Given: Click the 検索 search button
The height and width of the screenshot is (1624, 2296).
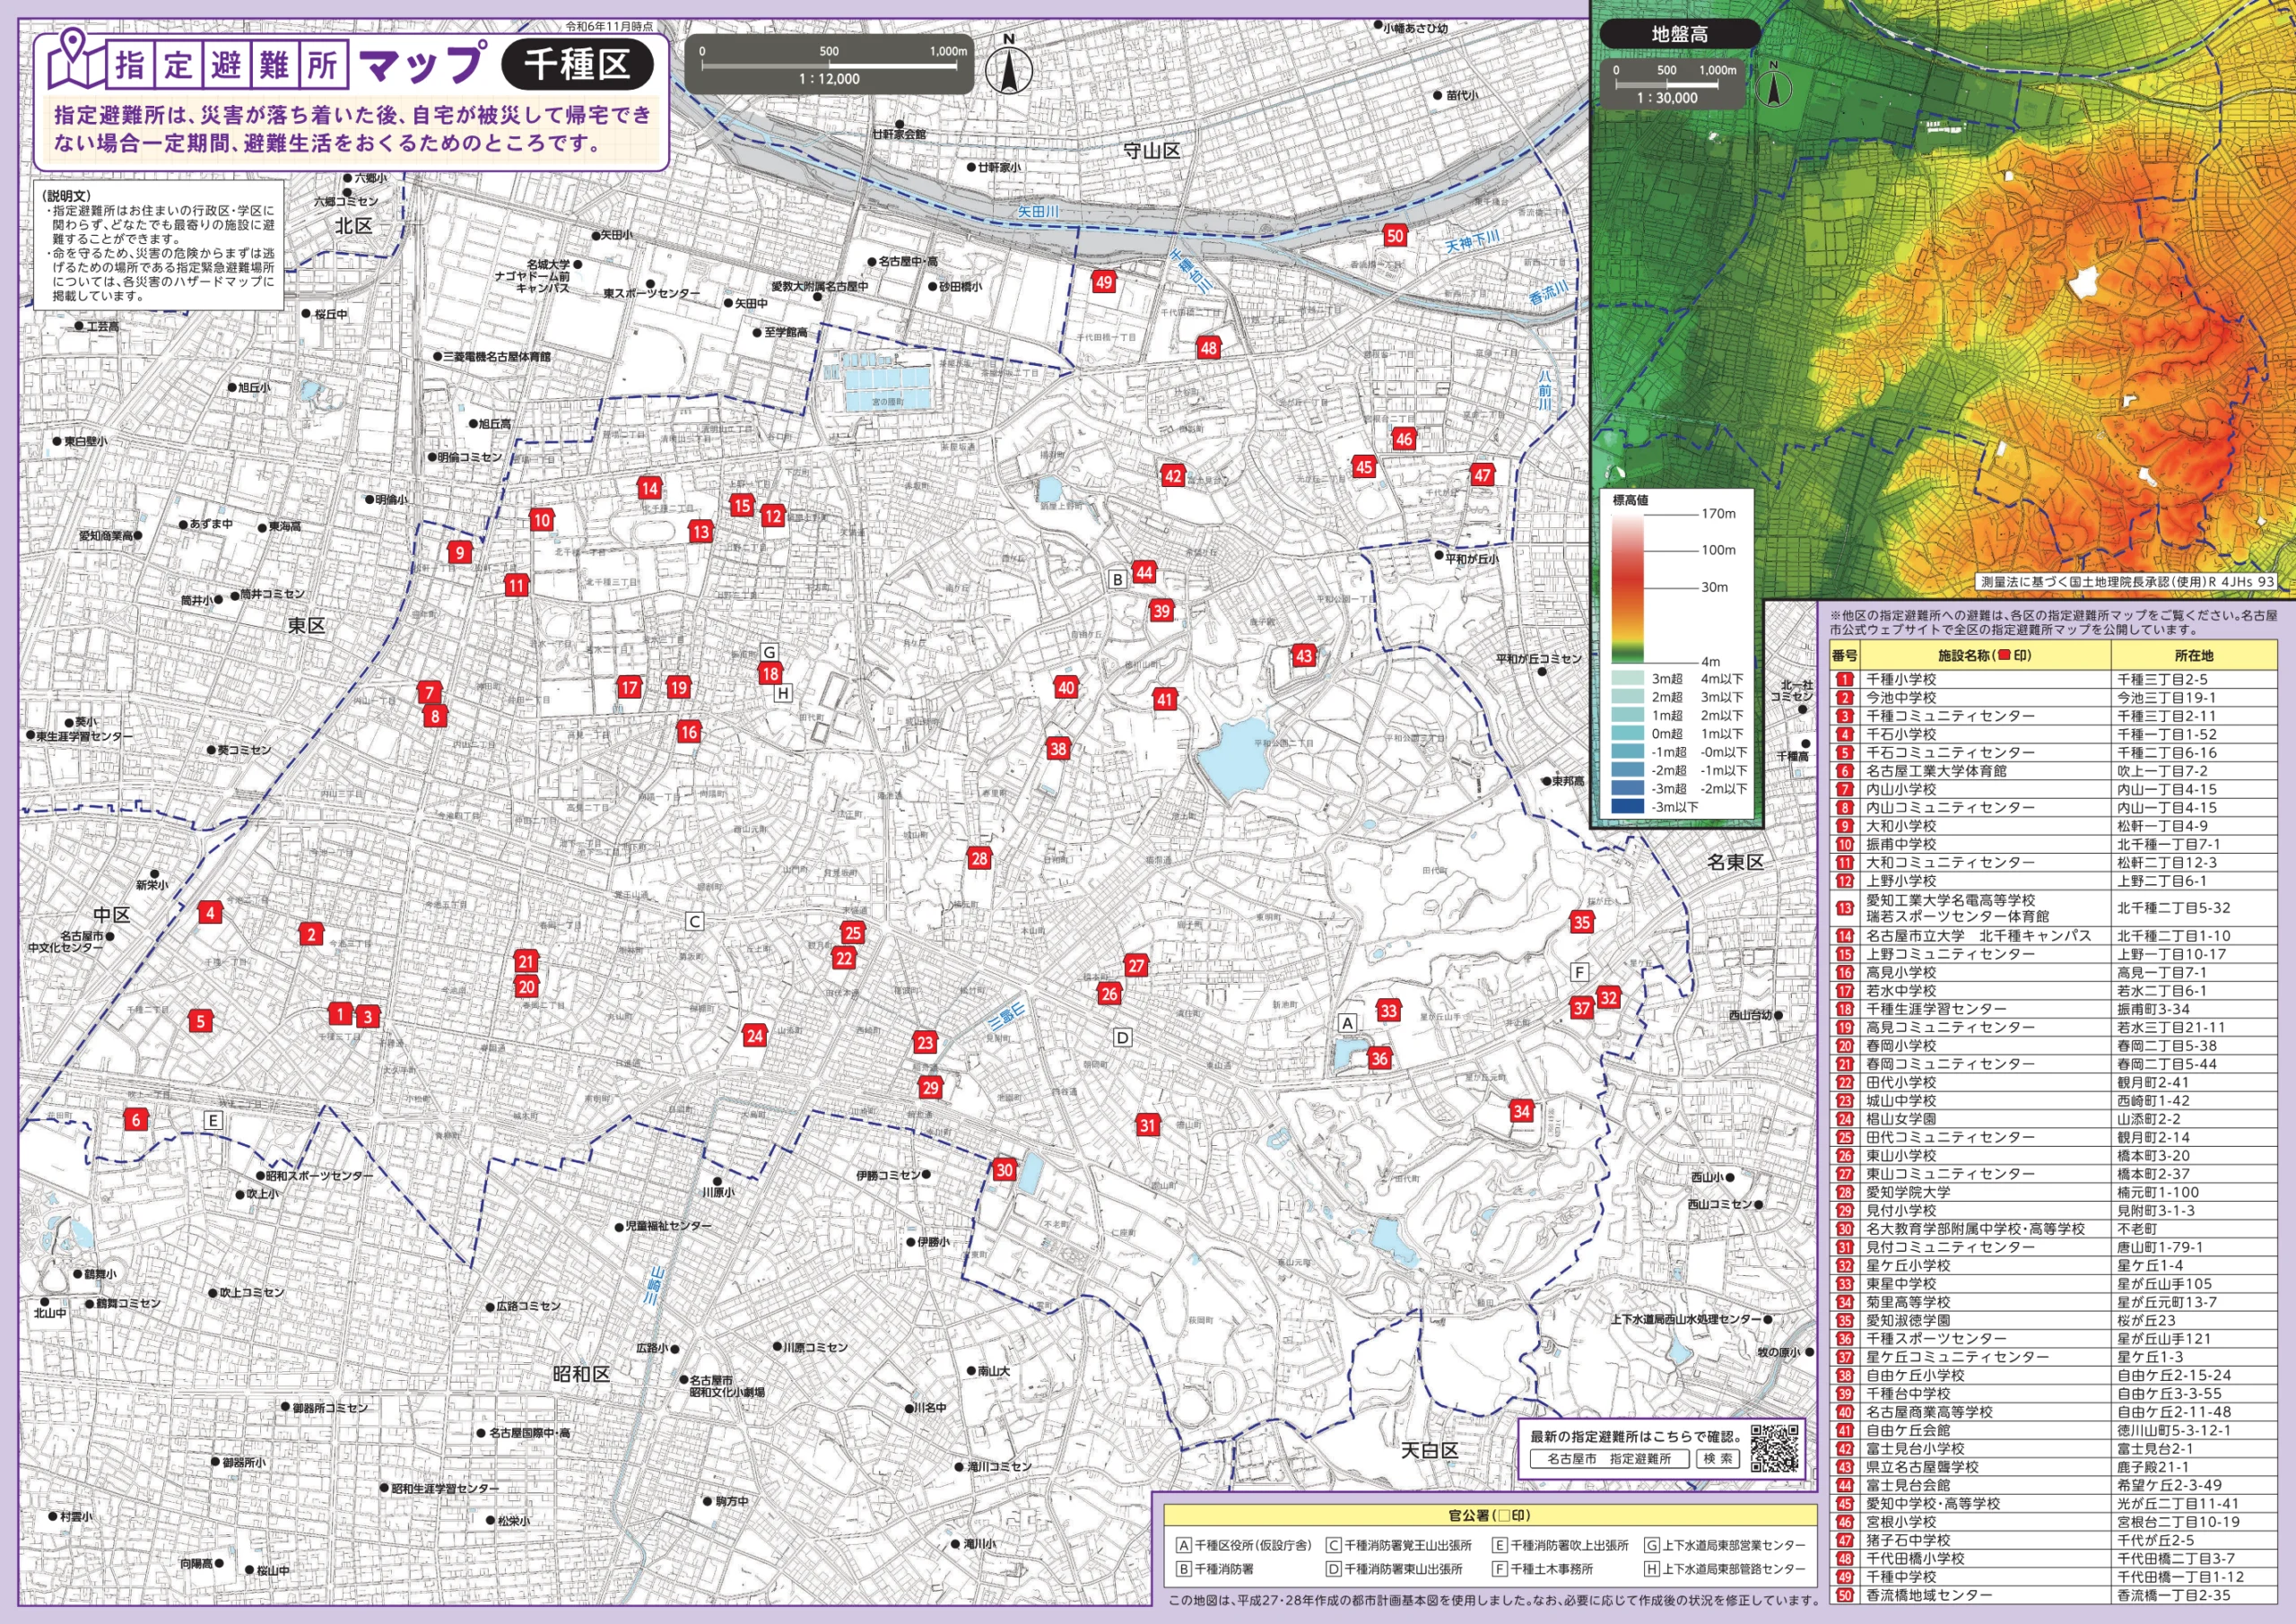Looking at the screenshot, I should click(1718, 1459).
